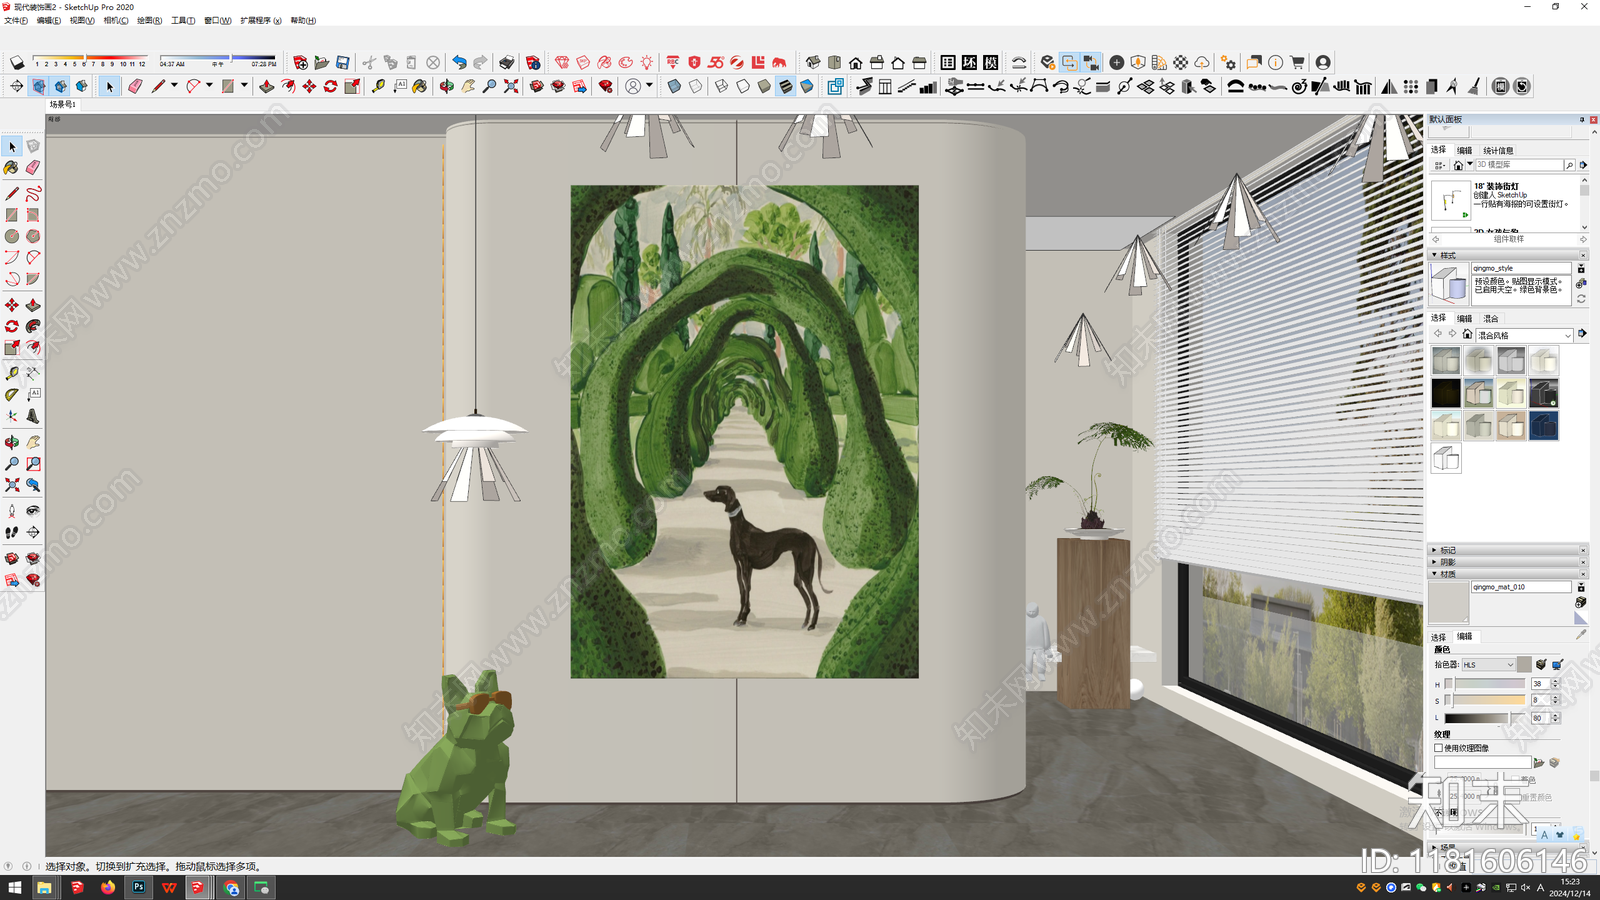Click the qingmo_mat_010 material name field
The height and width of the screenshot is (900, 1600).
coord(1520,587)
